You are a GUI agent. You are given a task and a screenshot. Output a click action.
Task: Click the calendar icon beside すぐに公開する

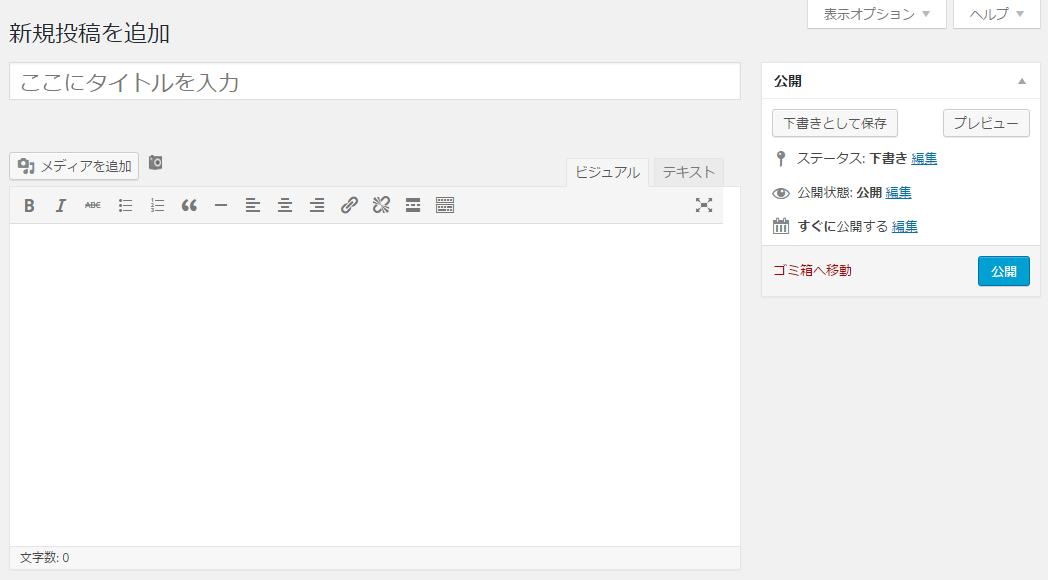(x=781, y=226)
